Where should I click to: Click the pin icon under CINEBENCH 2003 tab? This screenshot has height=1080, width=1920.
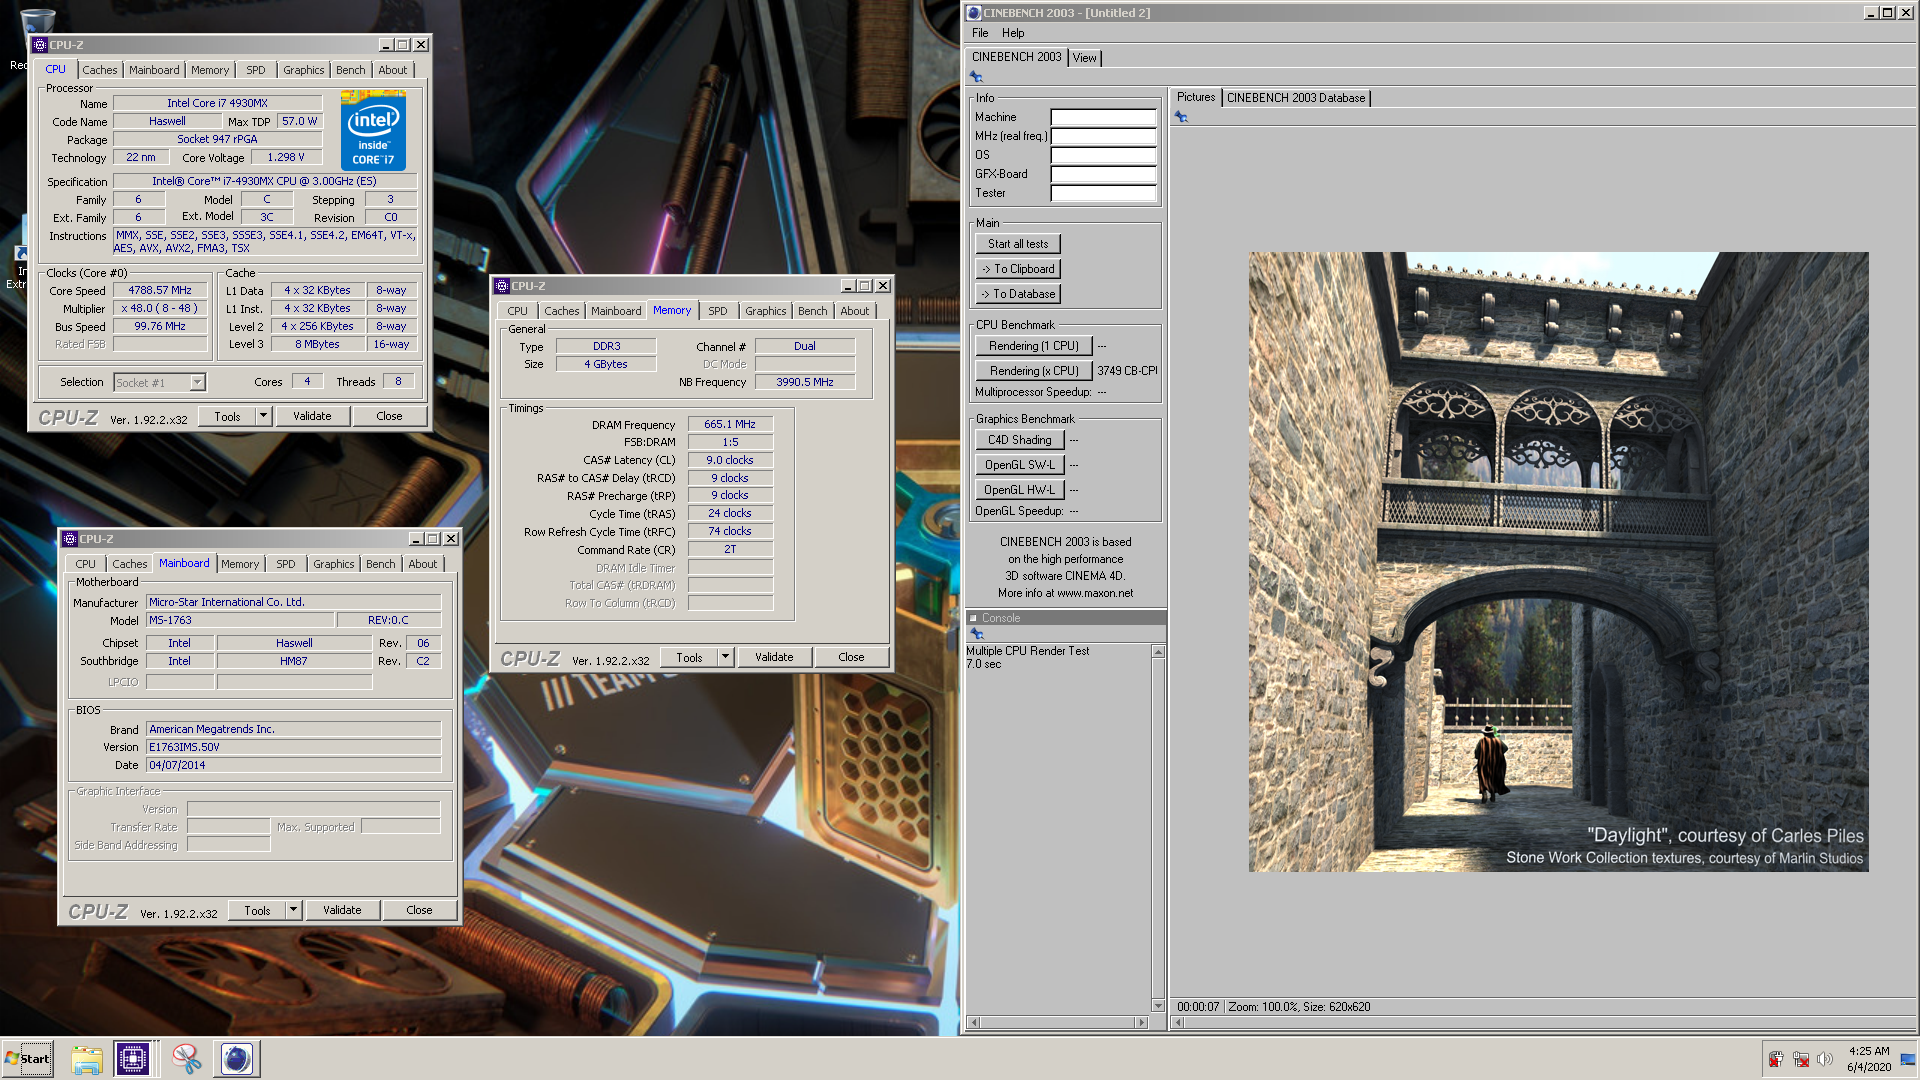tap(977, 77)
